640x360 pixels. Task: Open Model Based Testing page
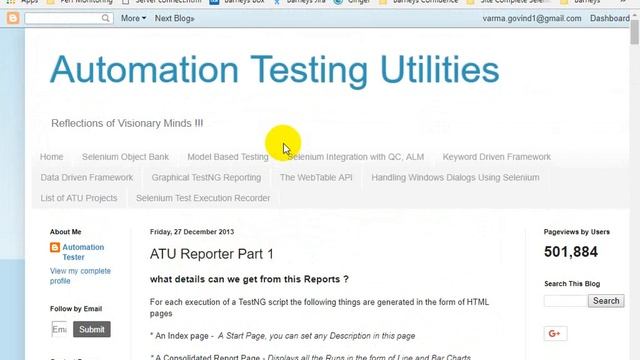coord(228,157)
